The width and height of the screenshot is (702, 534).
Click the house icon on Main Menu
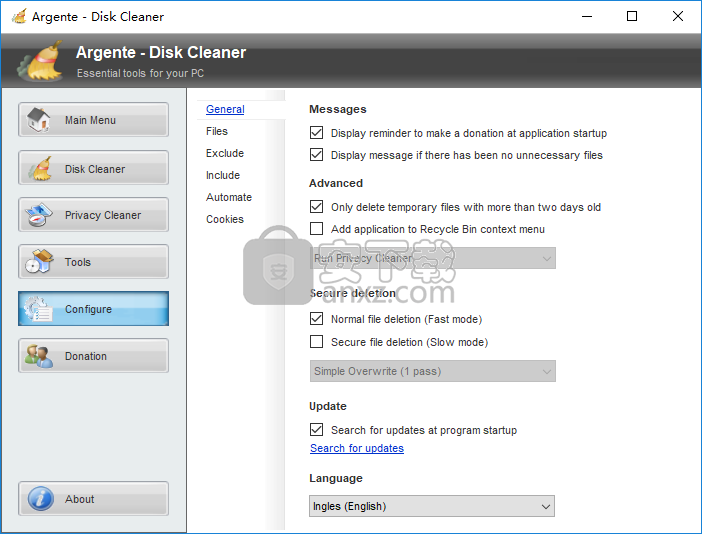(x=39, y=120)
